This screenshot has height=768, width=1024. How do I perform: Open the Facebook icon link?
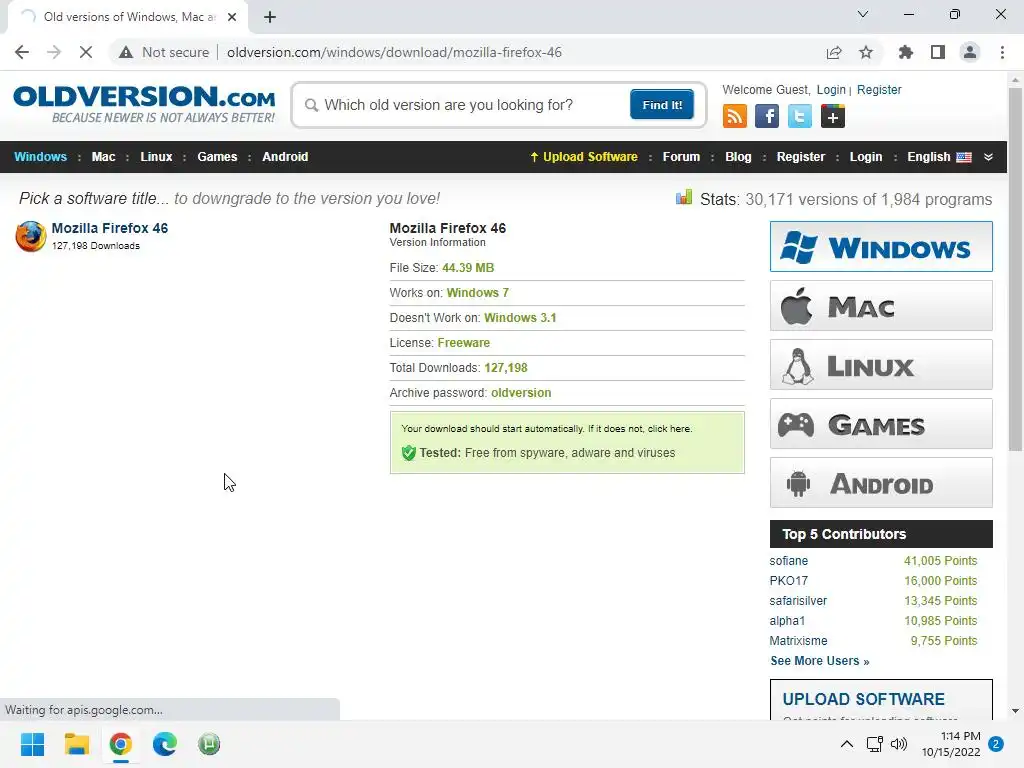pos(767,117)
